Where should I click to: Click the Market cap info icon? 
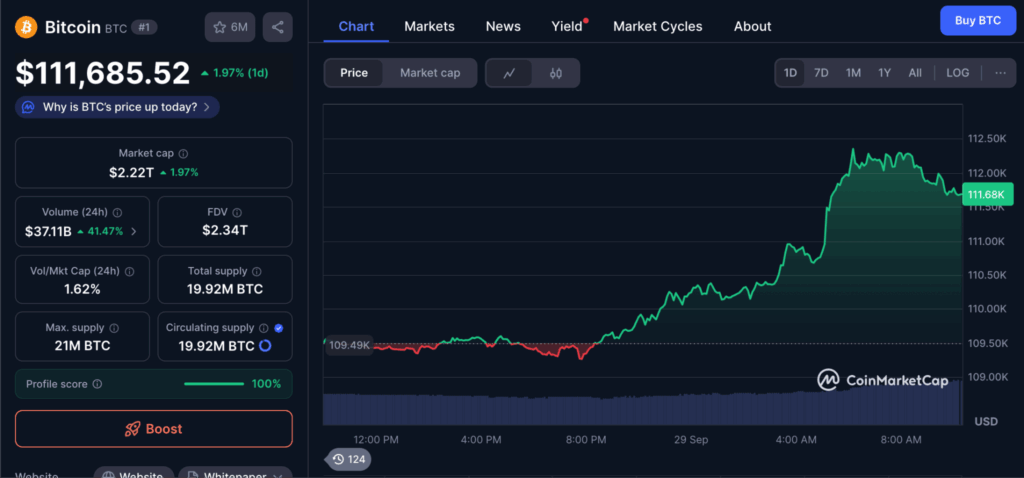(183, 154)
